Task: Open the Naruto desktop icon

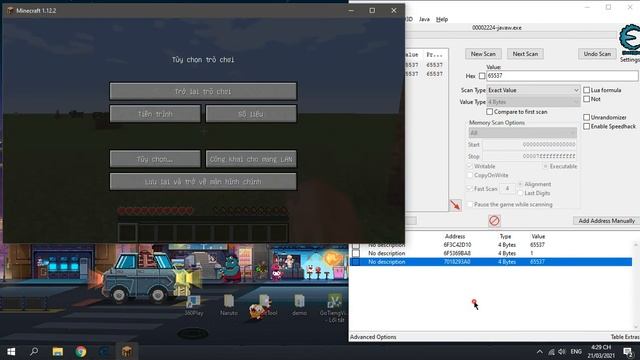Action: coord(229,305)
